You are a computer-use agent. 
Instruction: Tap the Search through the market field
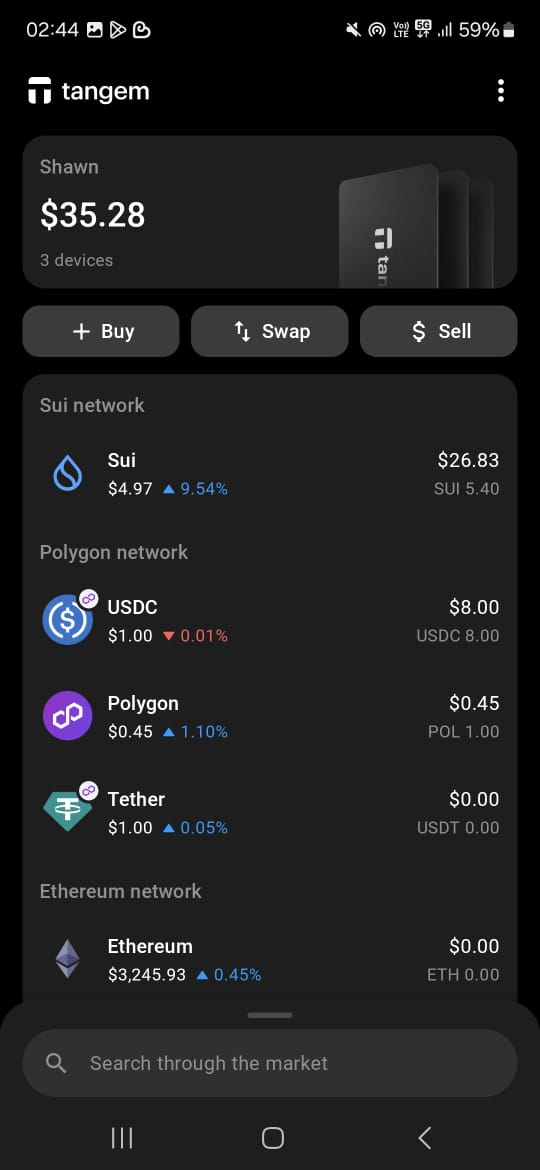tap(270, 1063)
